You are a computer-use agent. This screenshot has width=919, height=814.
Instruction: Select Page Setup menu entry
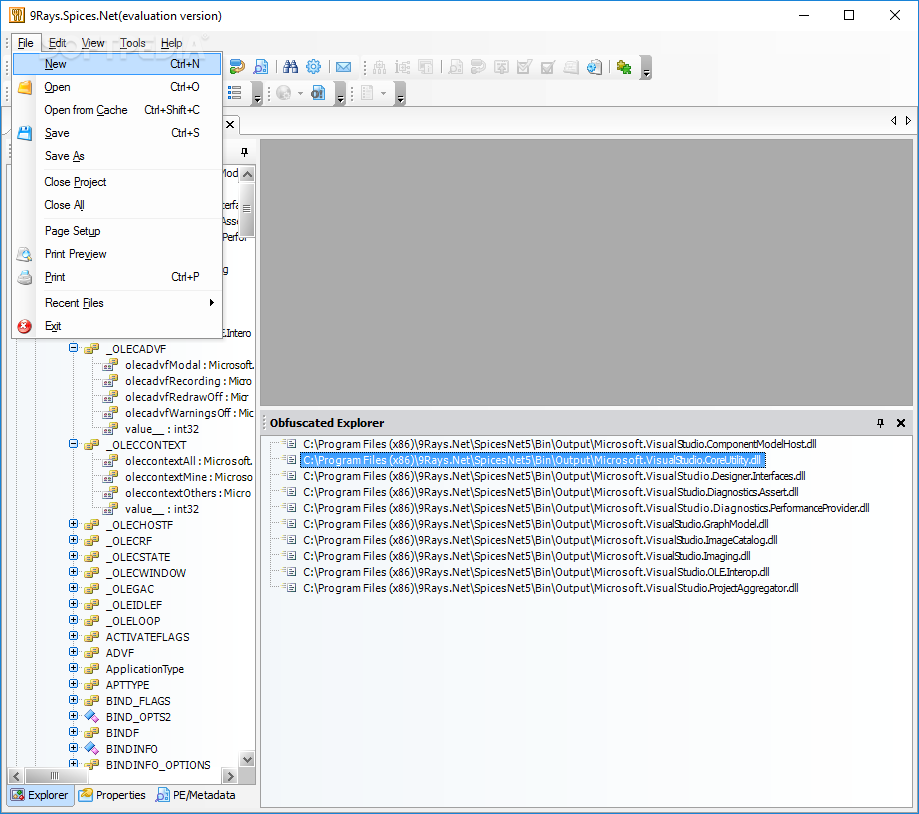click(117, 231)
